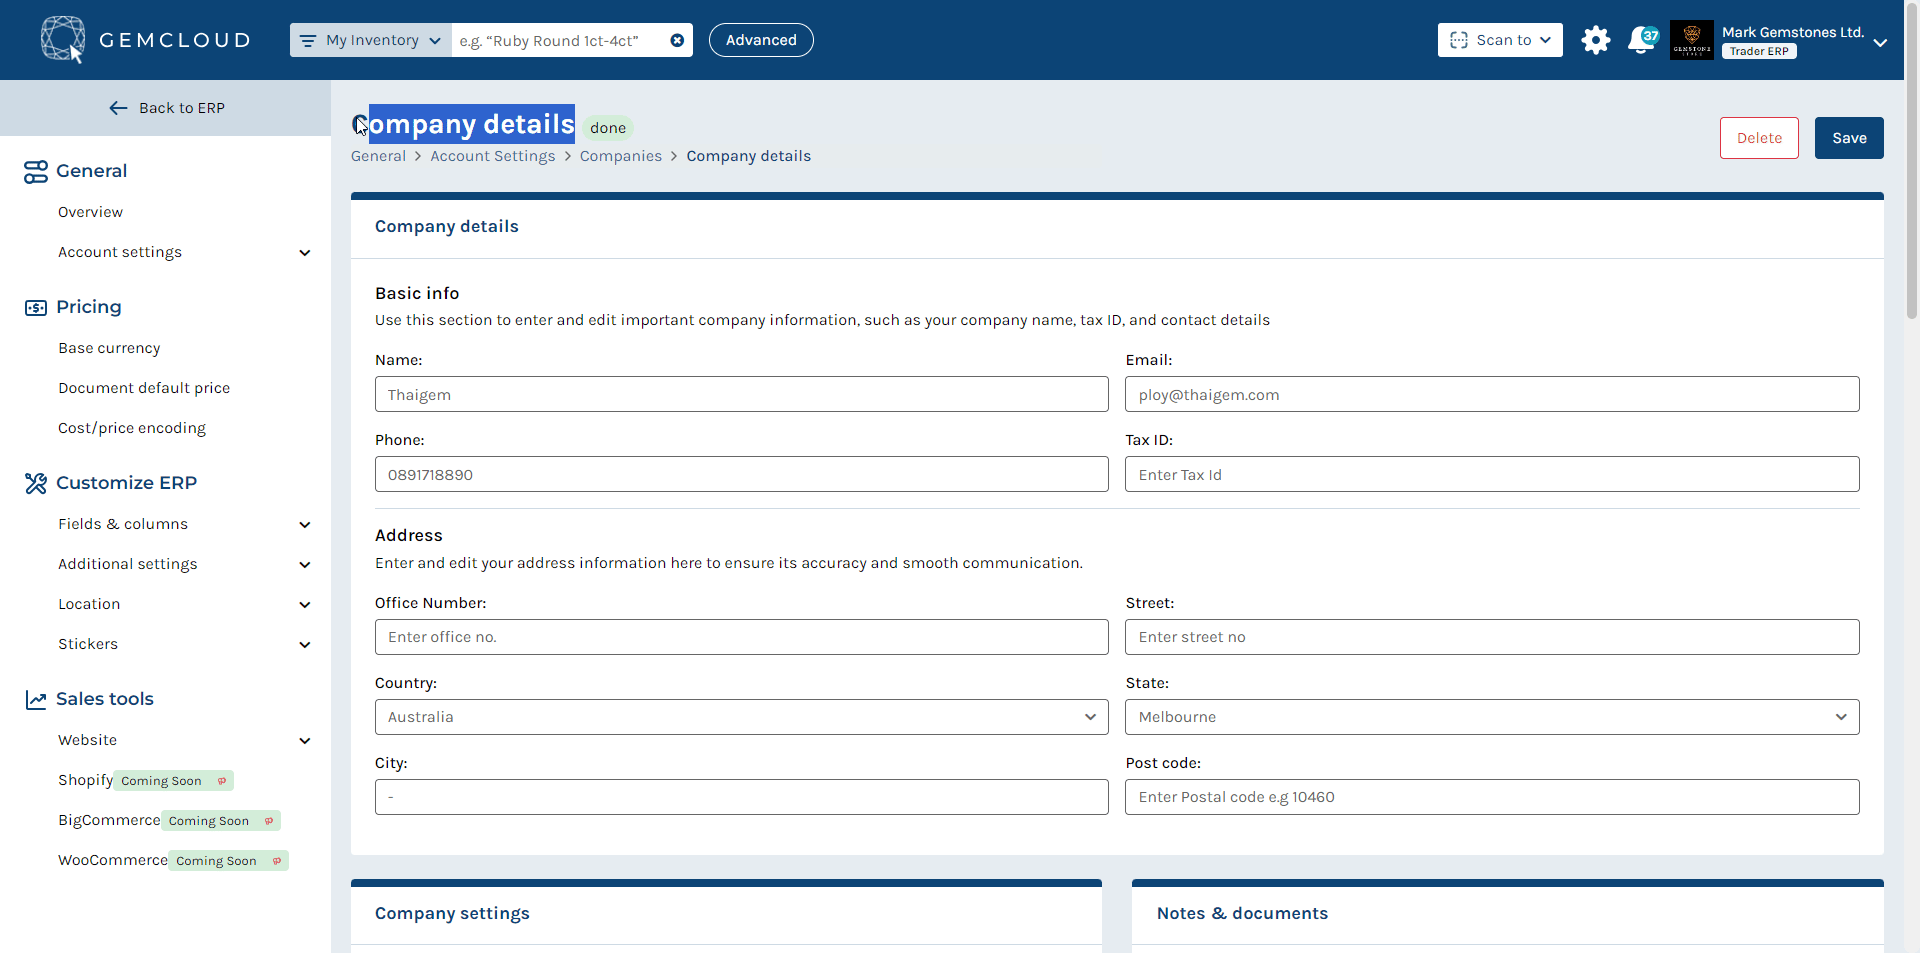
Task: Select BigCommerce in Sales tools
Action: [109, 820]
